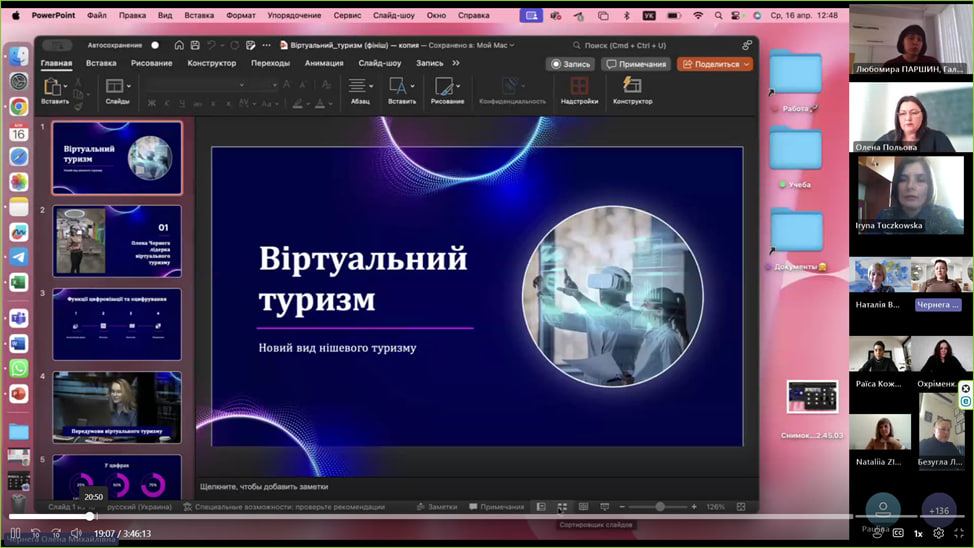Click the zoom slider in status bar
This screenshot has height=548, width=974.
[x=659, y=507]
